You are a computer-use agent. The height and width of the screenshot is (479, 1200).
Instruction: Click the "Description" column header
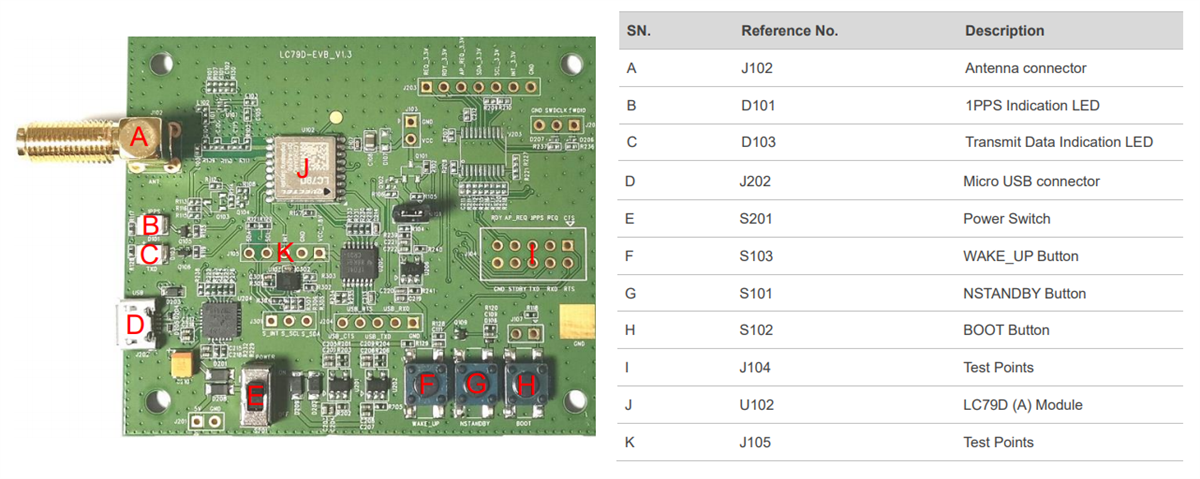[1004, 31]
